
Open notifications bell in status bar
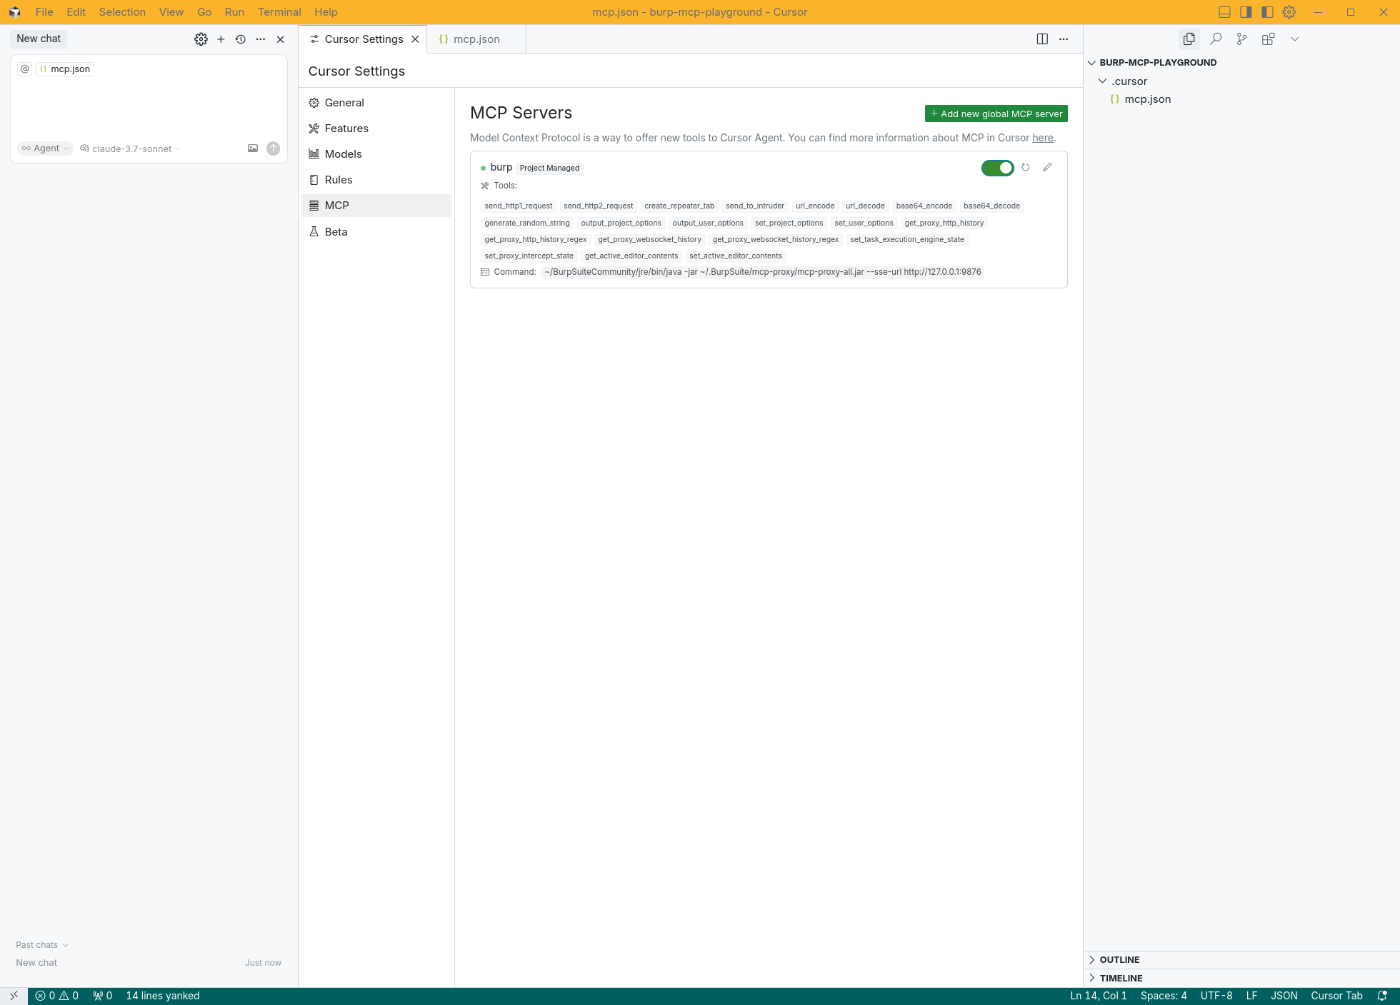pos(1383,996)
